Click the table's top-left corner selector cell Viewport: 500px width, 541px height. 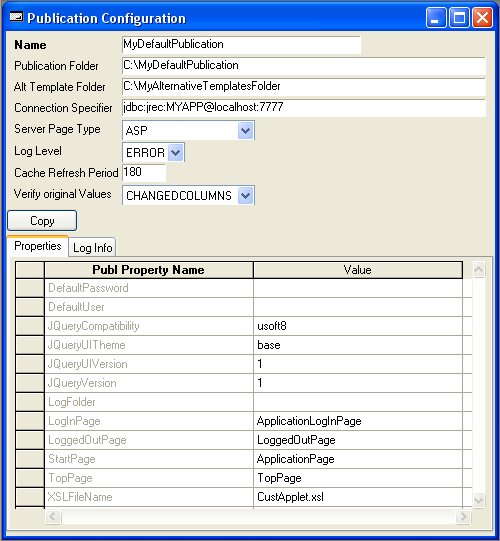[30, 270]
